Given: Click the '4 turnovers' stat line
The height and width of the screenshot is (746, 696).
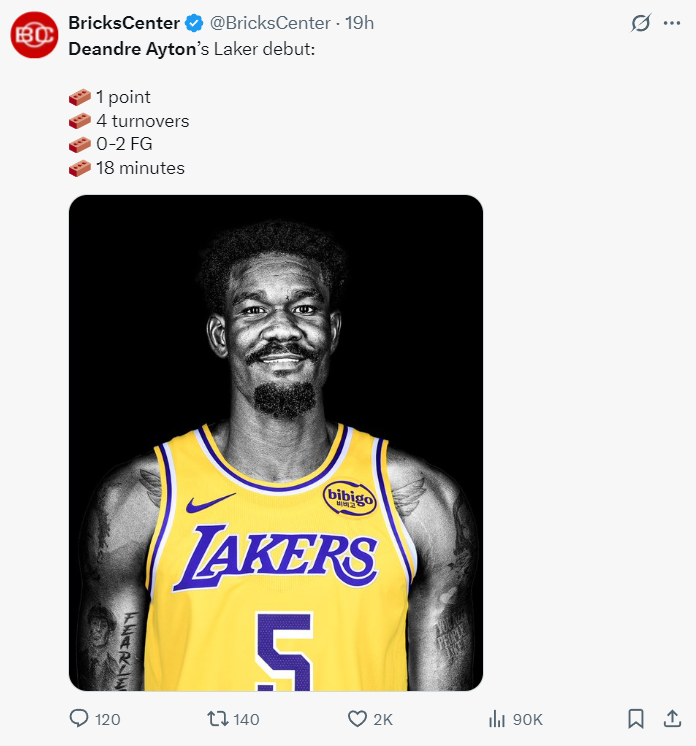Looking at the screenshot, I should [142, 121].
